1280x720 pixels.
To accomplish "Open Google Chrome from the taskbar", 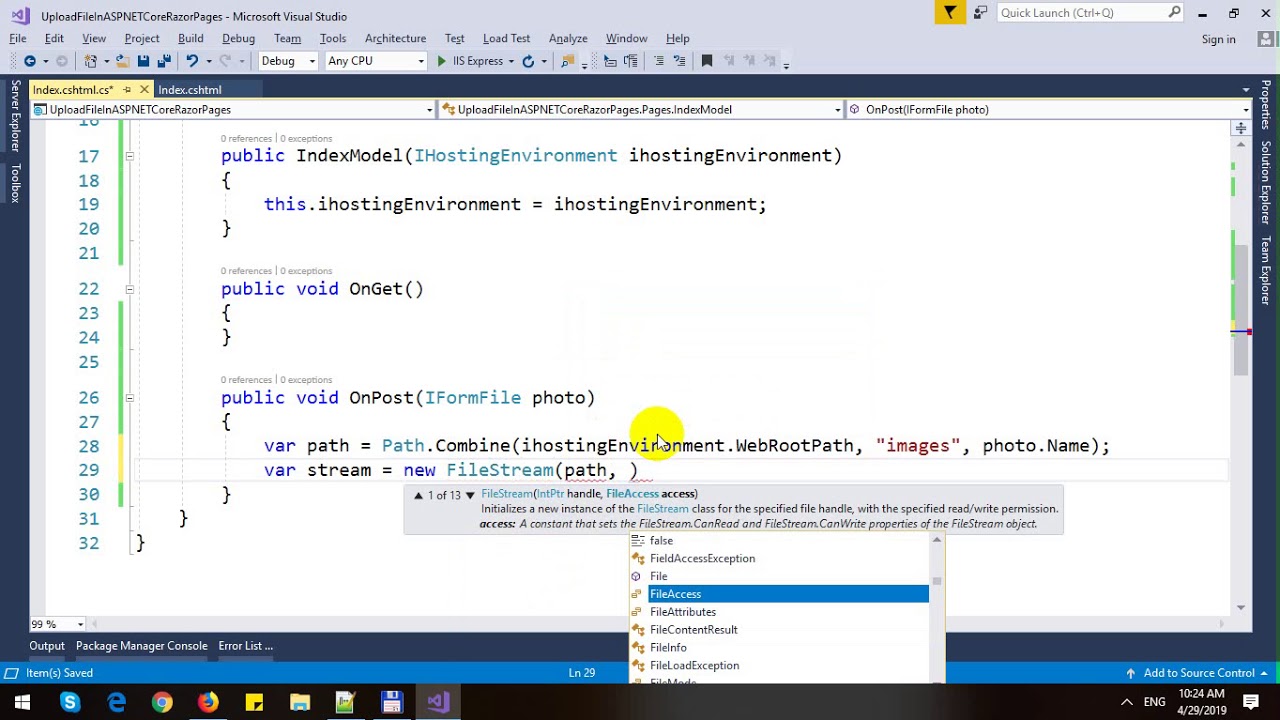I will 162,702.
